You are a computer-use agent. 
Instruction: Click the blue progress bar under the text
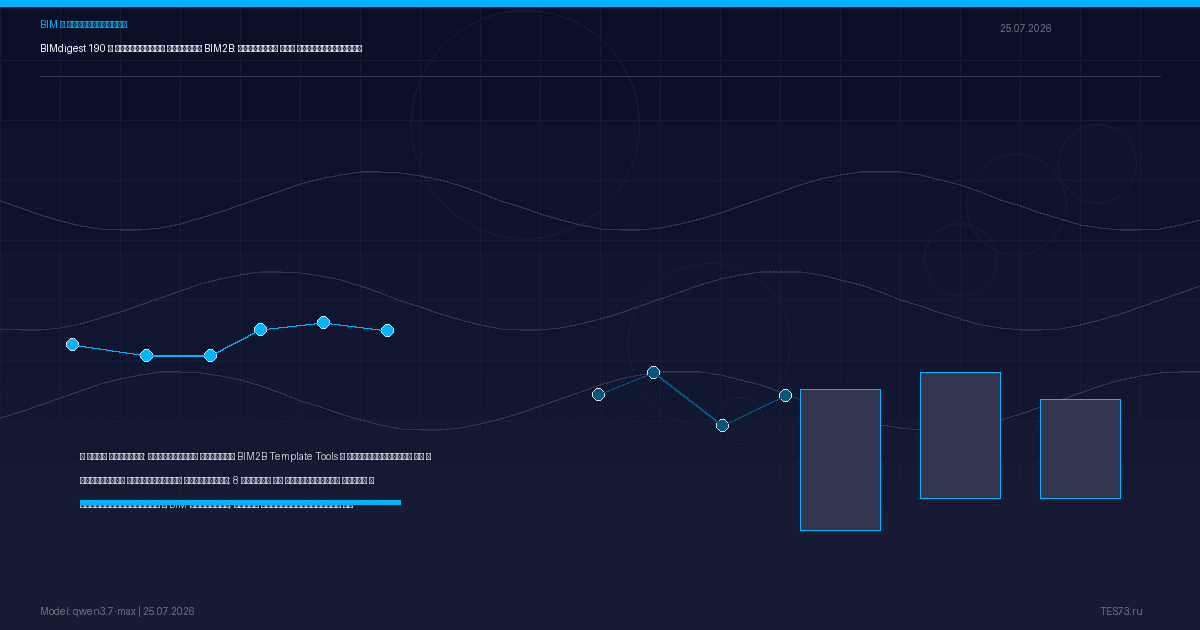(x=240, y=503)
